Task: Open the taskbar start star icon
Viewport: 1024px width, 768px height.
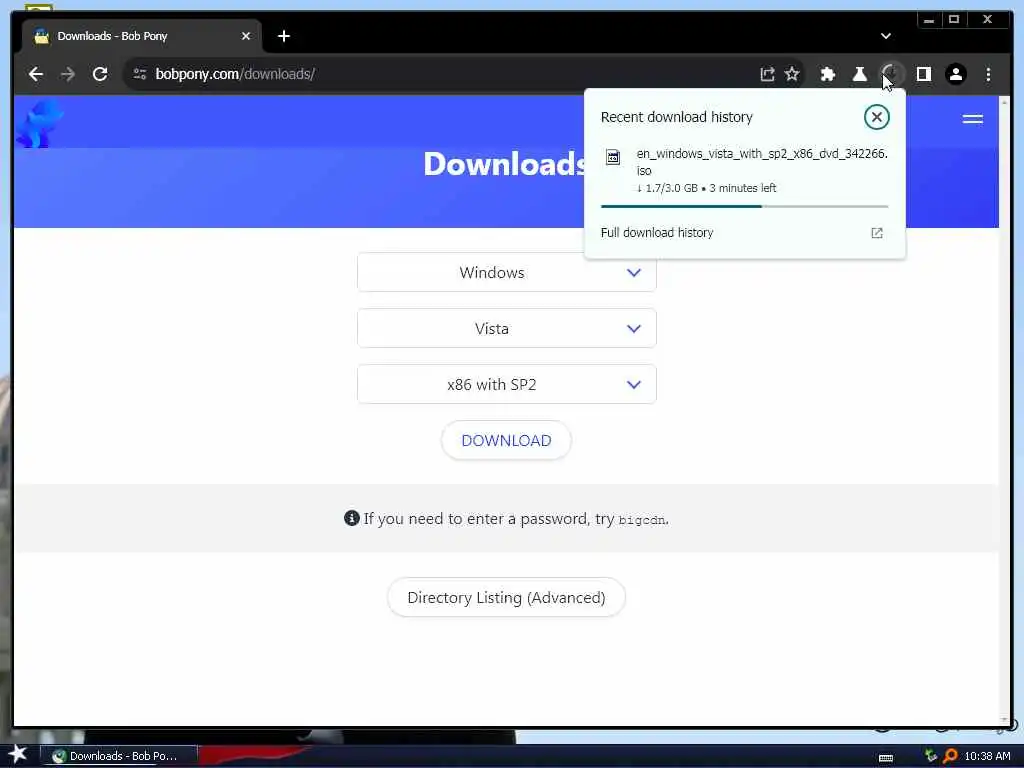Action: click(18, 754)
